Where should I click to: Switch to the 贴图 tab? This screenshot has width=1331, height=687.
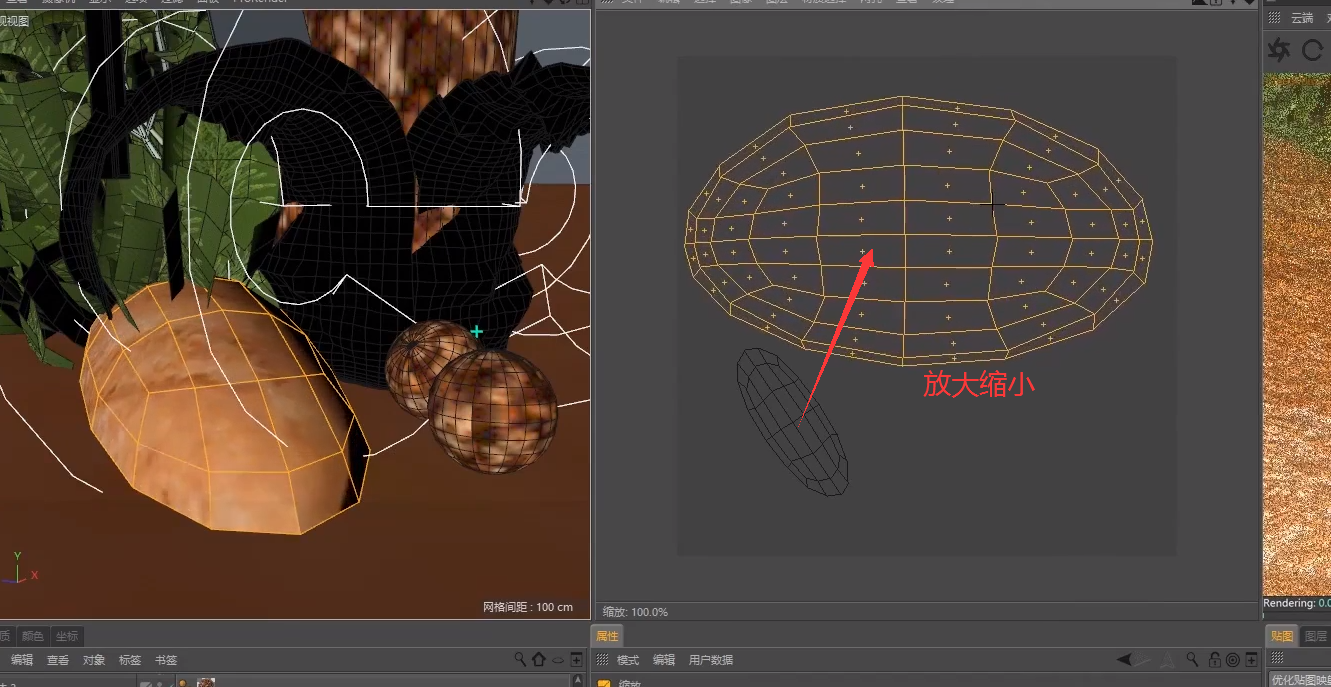click(1282, 636)
